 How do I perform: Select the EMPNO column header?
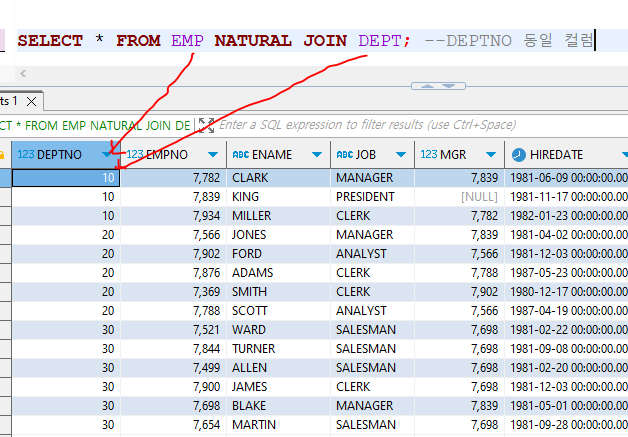tap(173, 155)
